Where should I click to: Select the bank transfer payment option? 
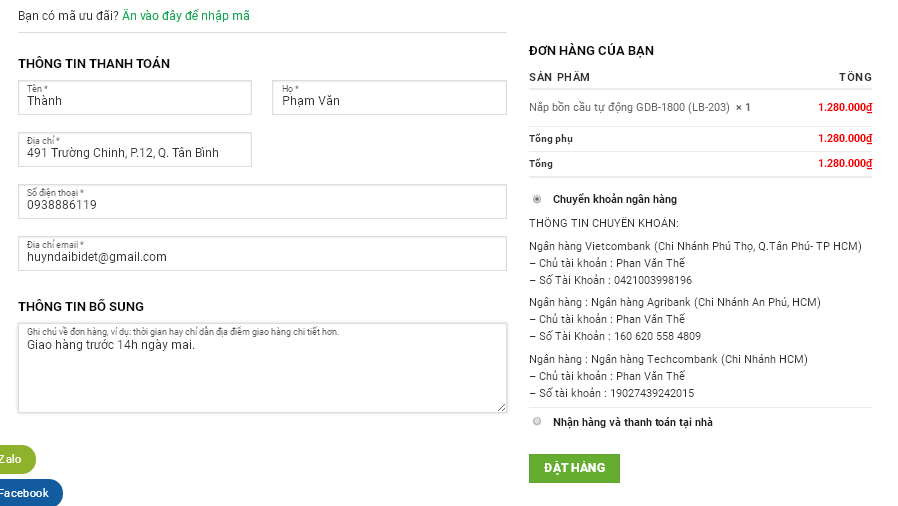pyautogui.click(x=537, y=199)
